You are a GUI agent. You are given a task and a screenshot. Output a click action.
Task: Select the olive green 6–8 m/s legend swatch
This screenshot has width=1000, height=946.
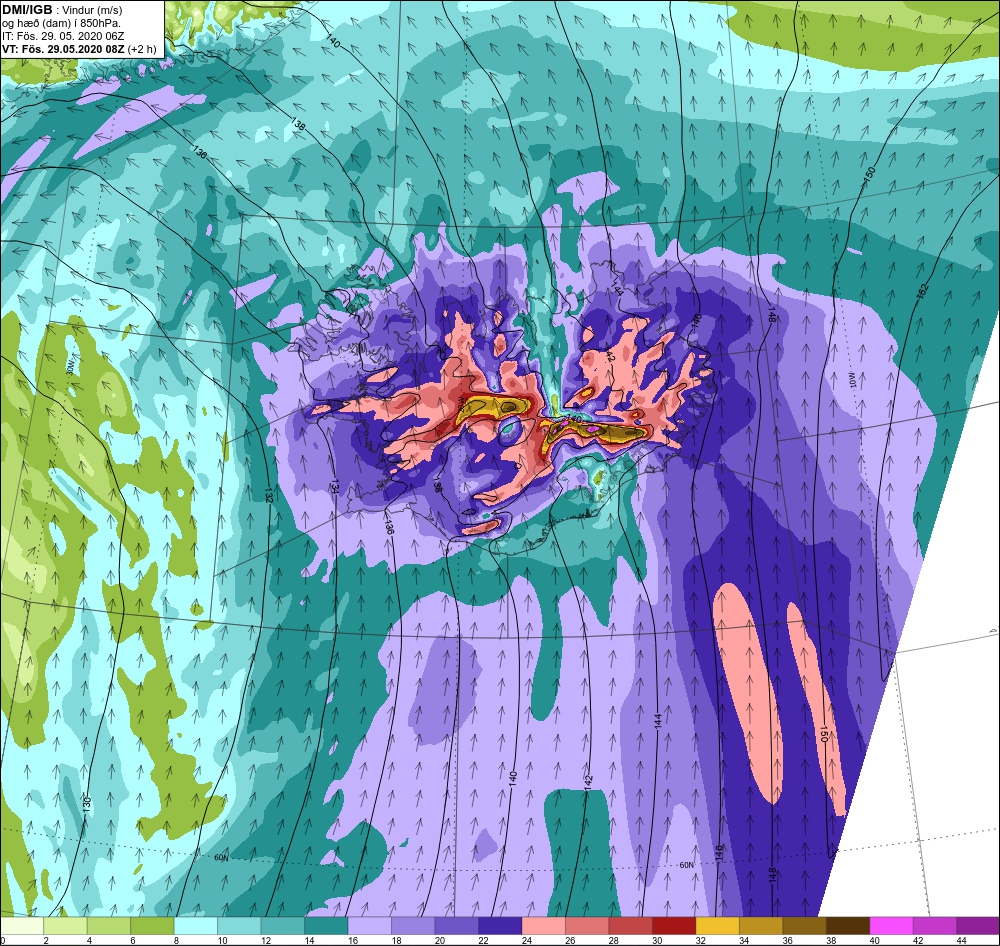(152, 926)
